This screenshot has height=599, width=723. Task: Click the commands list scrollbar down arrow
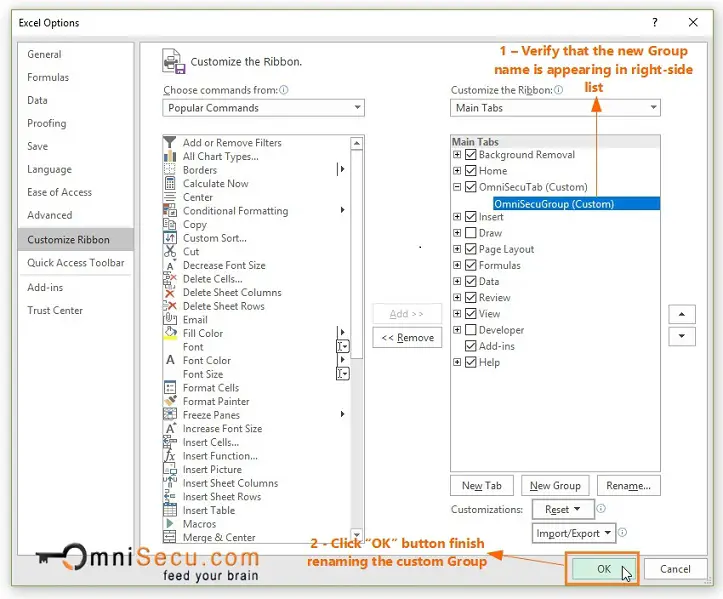coord(356,535)
